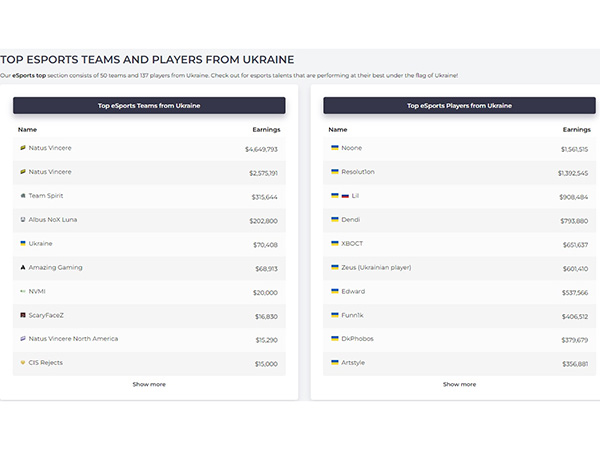Open the Ukraine national team page
Screen dimensions: 600x450
click(x=41, y=243)
